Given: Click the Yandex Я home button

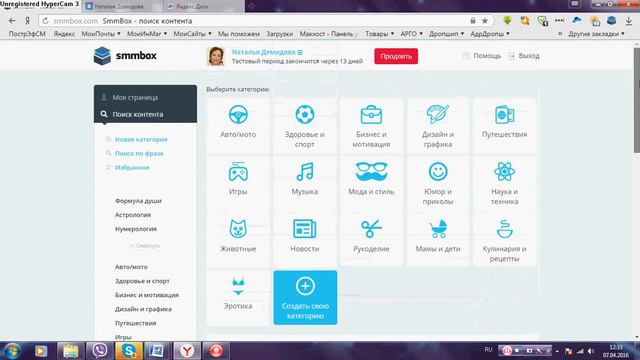Looking at the screenshot, I should coord(27,21).
